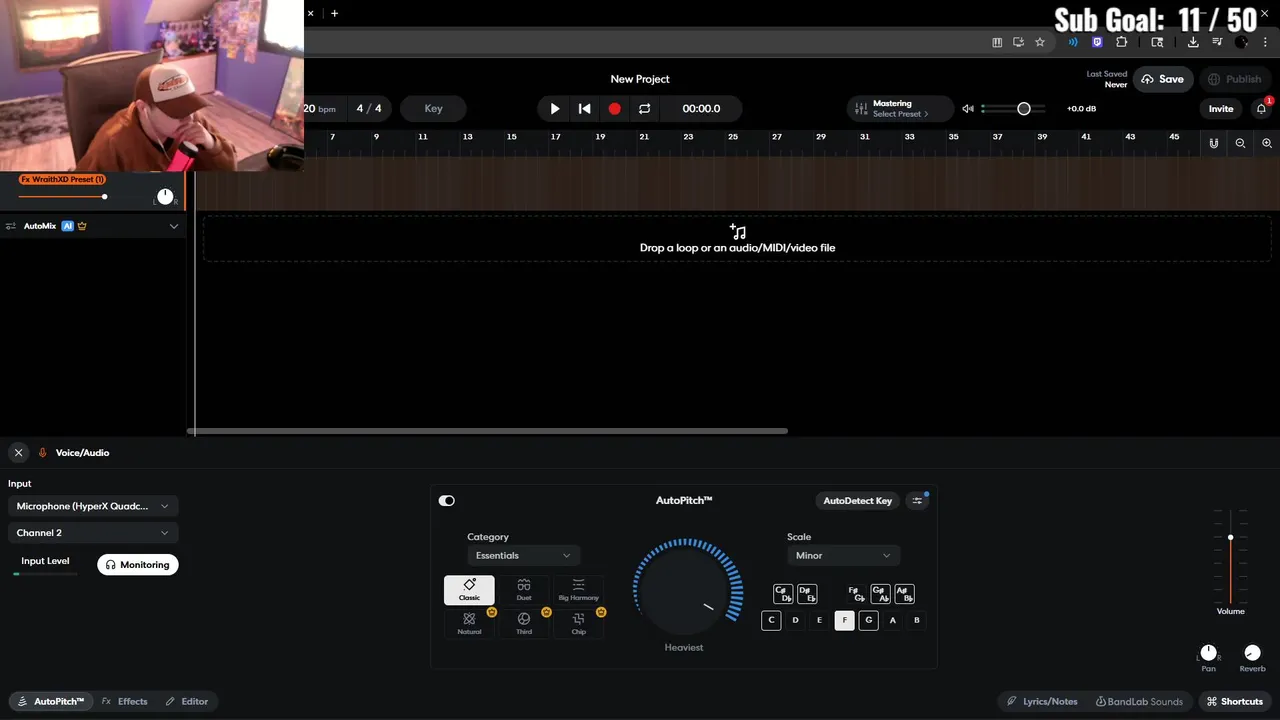The width and height of the screenshot is (1280, 720).
Task: Close the Voice/Audio panel
Action: pos(18,453)
